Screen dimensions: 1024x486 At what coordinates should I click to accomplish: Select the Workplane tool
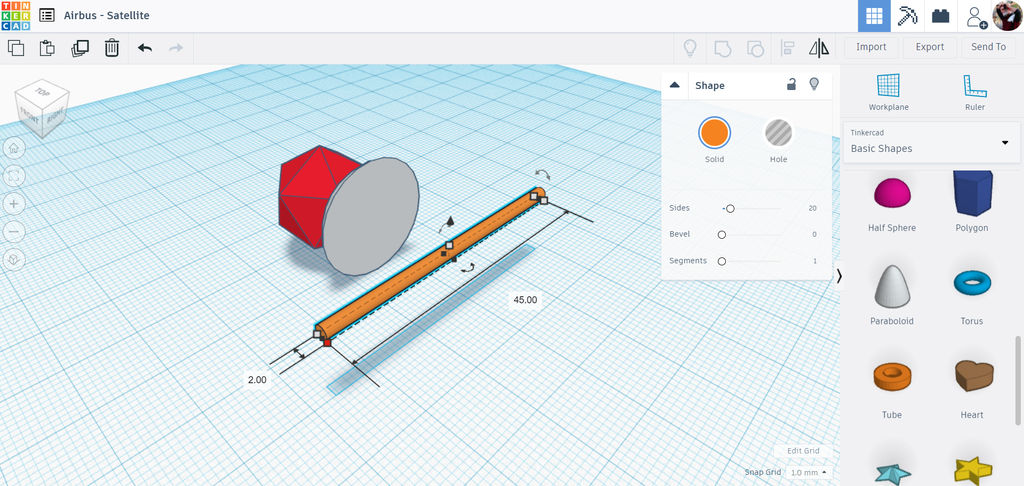(888, 92)
